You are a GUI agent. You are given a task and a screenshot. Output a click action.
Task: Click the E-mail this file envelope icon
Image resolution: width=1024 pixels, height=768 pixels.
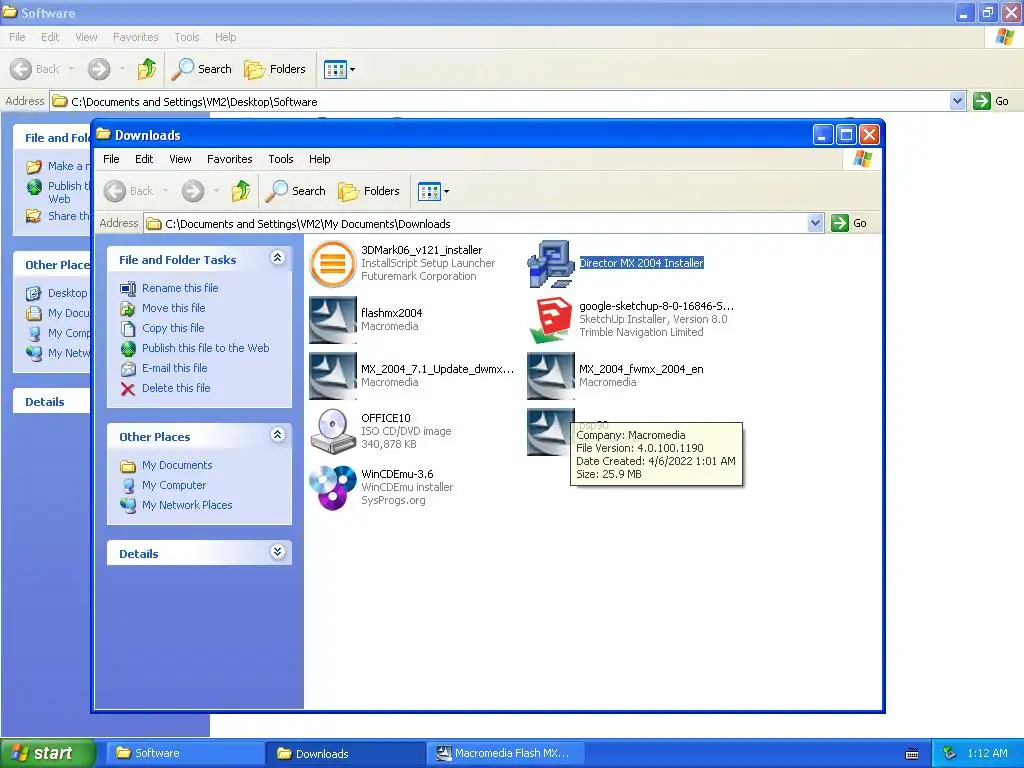click(x=128, y=368)
